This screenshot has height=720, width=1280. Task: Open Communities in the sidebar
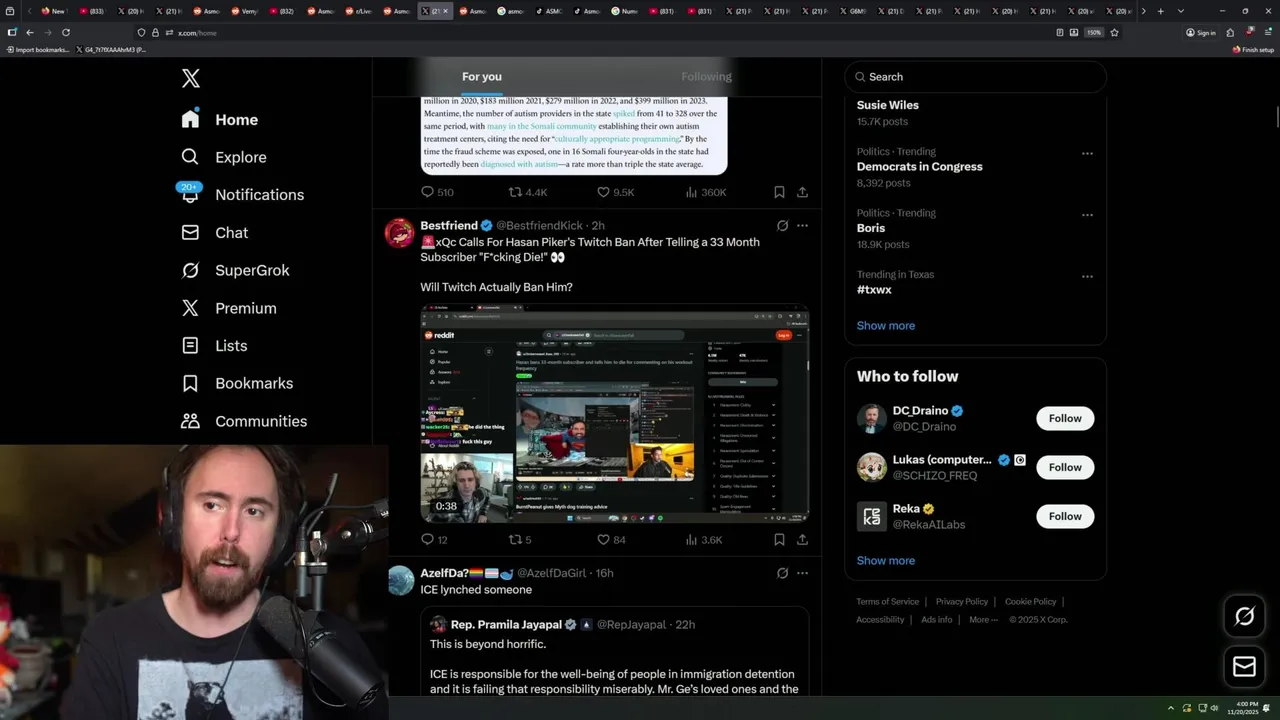pos(244,421)
